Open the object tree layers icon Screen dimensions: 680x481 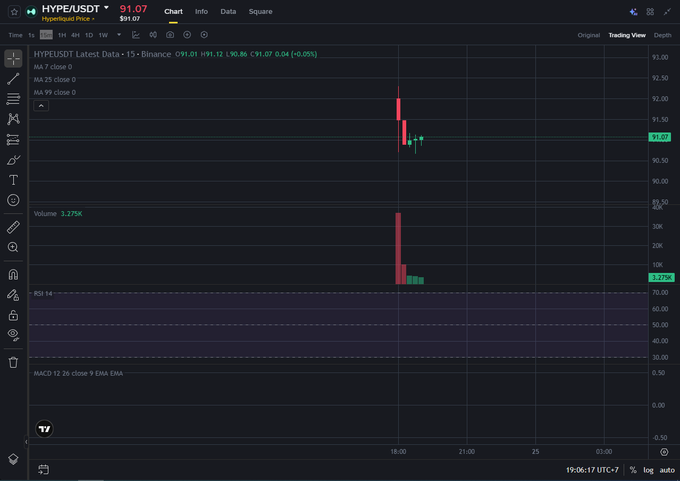pos(13,459)
